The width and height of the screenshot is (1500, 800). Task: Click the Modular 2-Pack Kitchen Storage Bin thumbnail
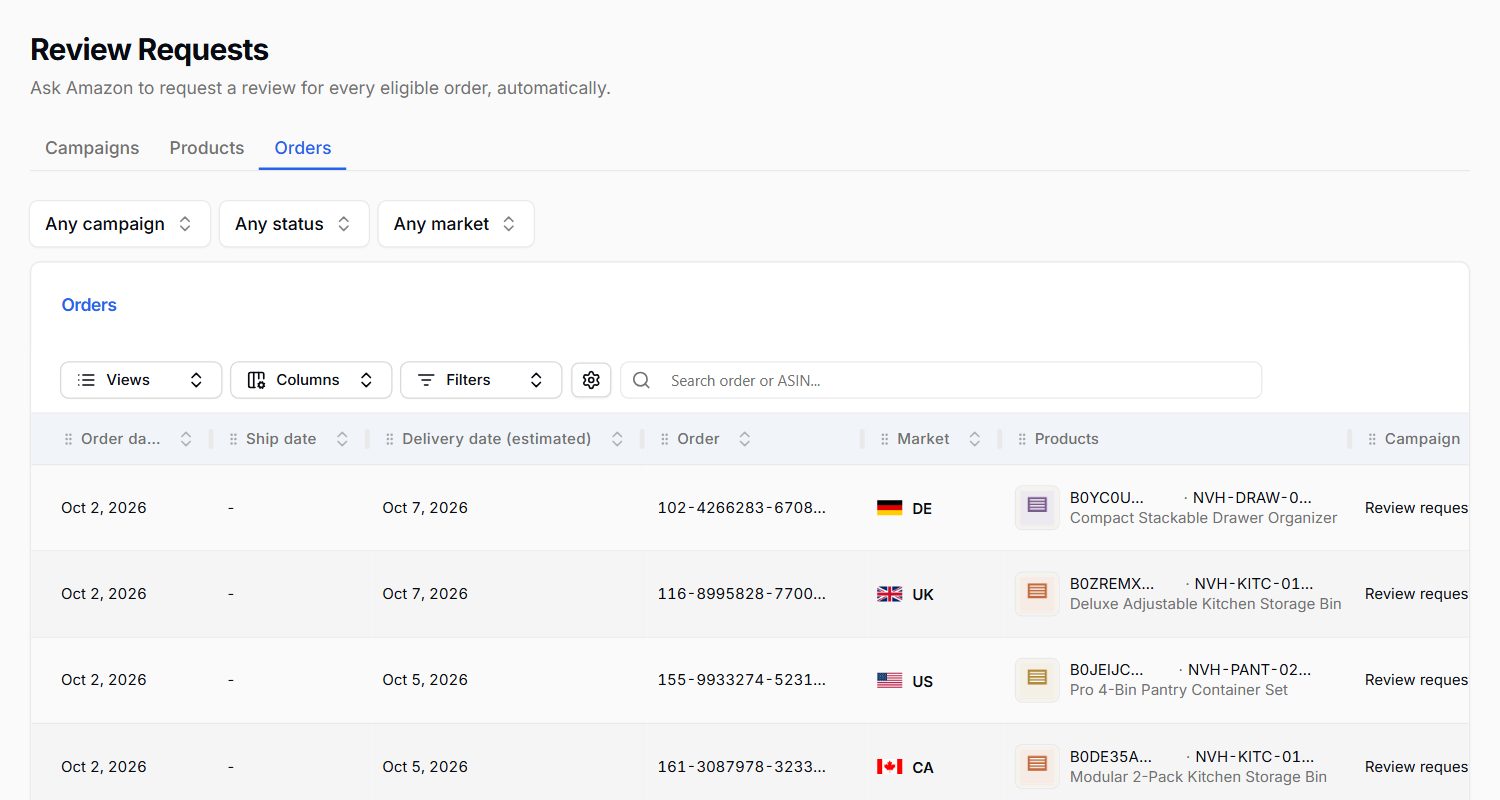click(1037, 766)
